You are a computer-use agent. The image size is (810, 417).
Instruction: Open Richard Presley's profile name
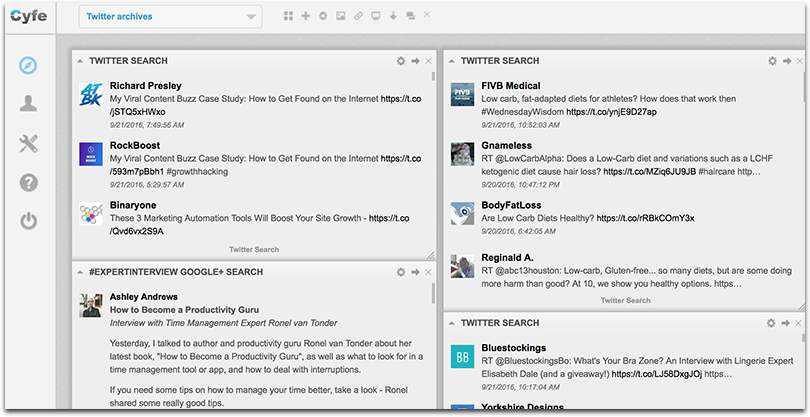coord(146,86)
